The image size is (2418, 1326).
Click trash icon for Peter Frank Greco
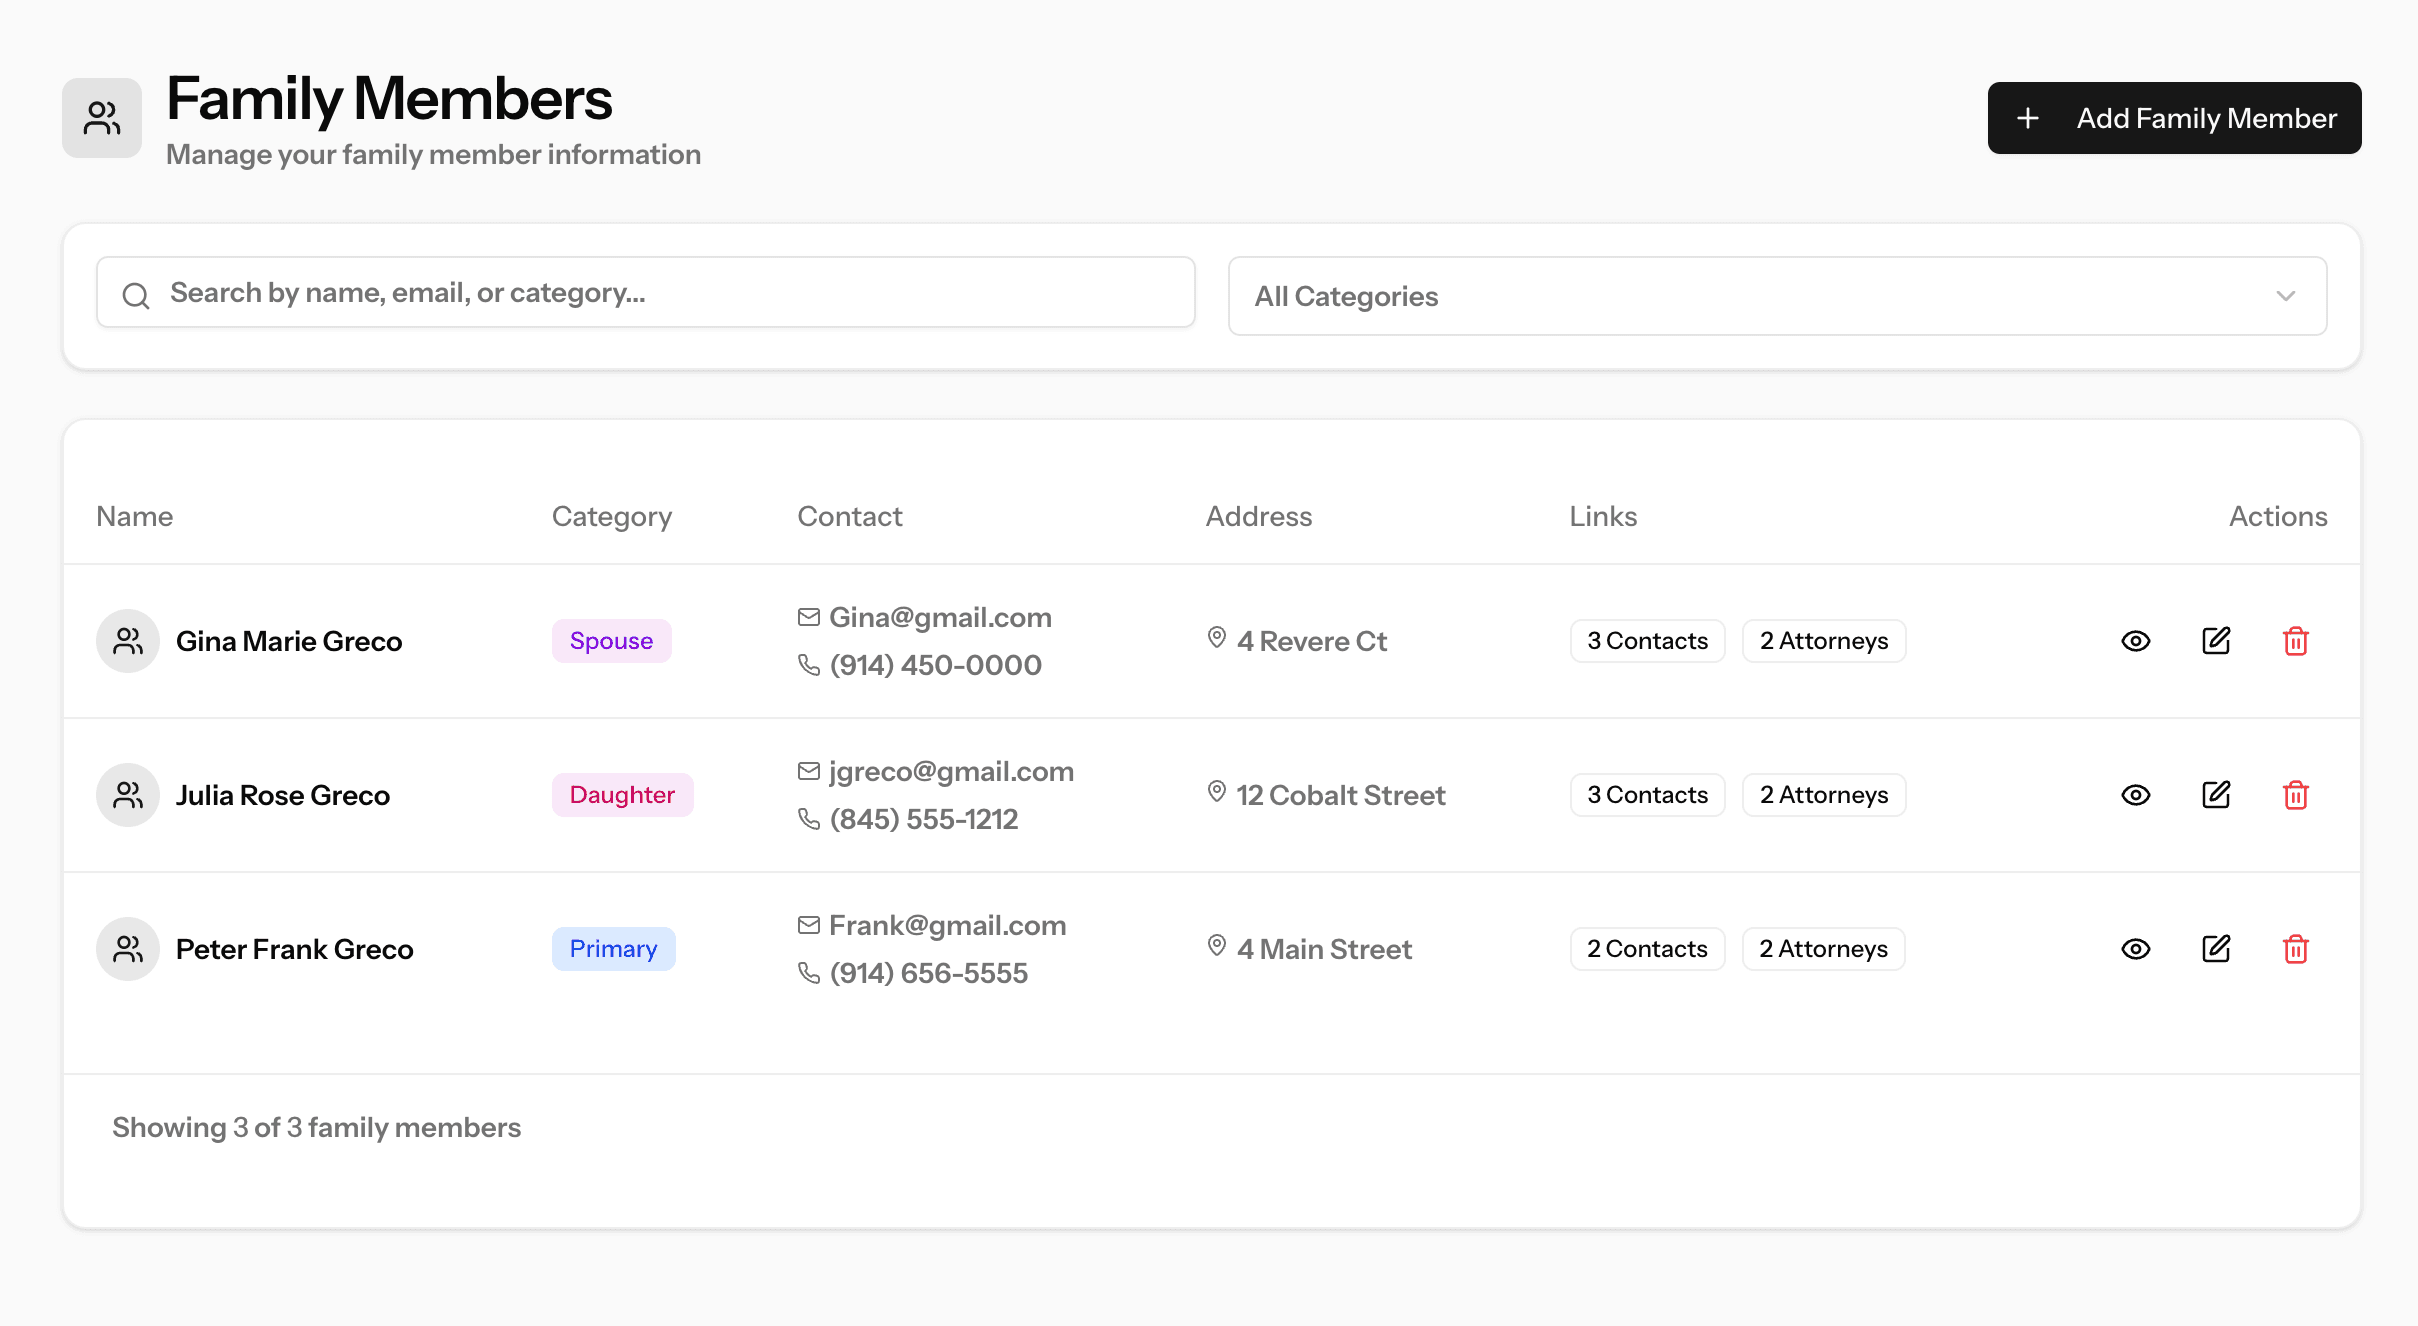(x=2295, y=949)
